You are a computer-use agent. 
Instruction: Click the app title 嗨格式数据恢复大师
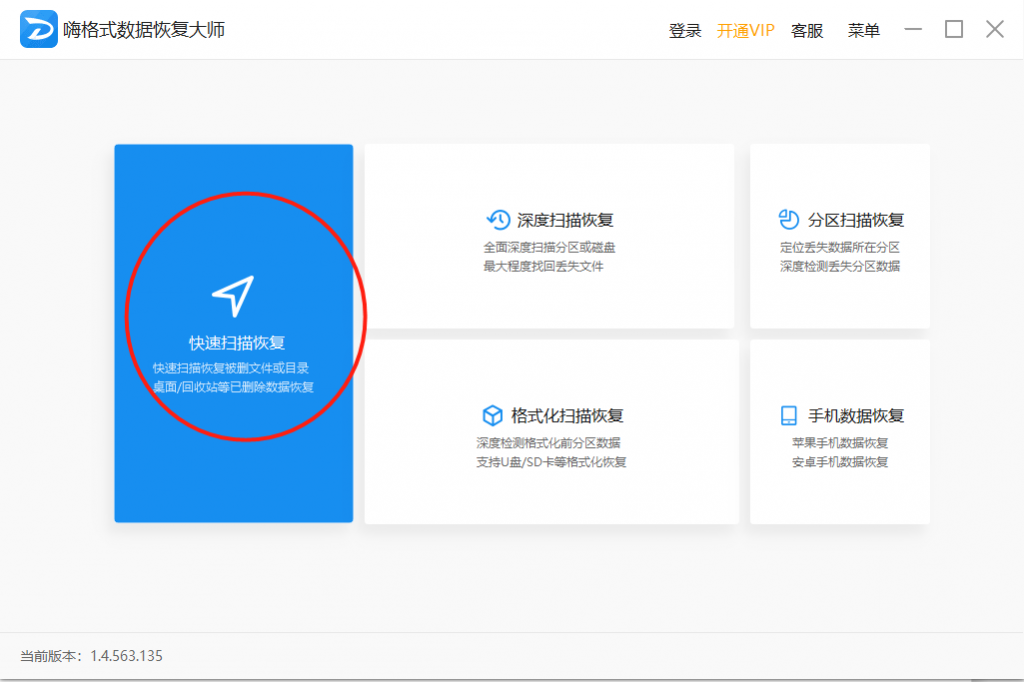click(144, 30)
